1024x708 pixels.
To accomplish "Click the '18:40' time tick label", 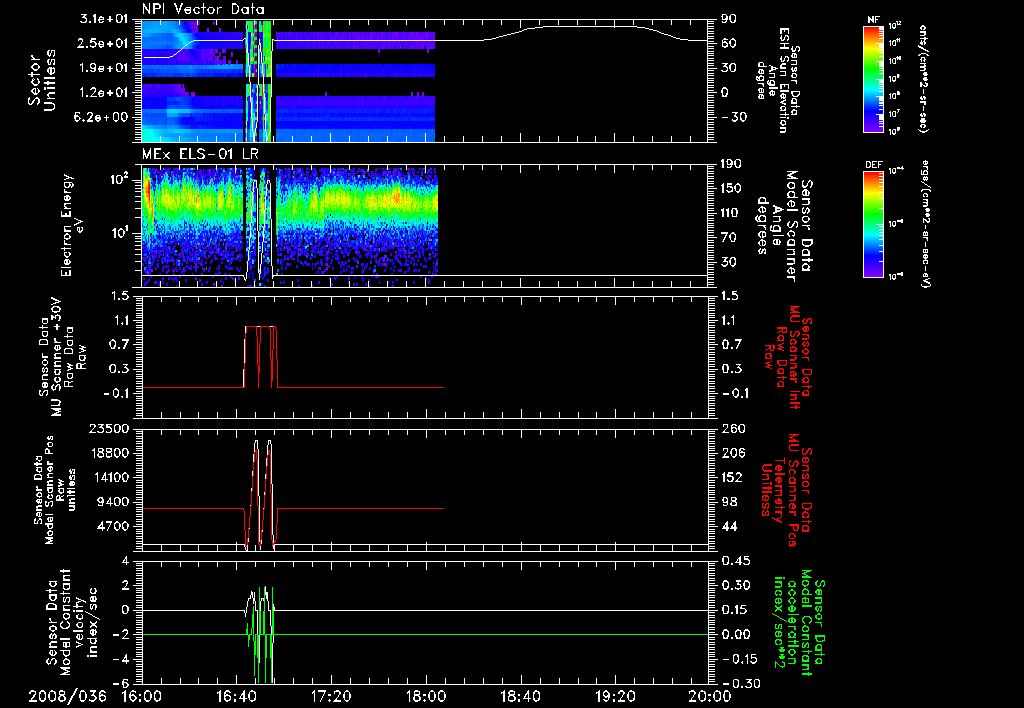I will 520,696.
